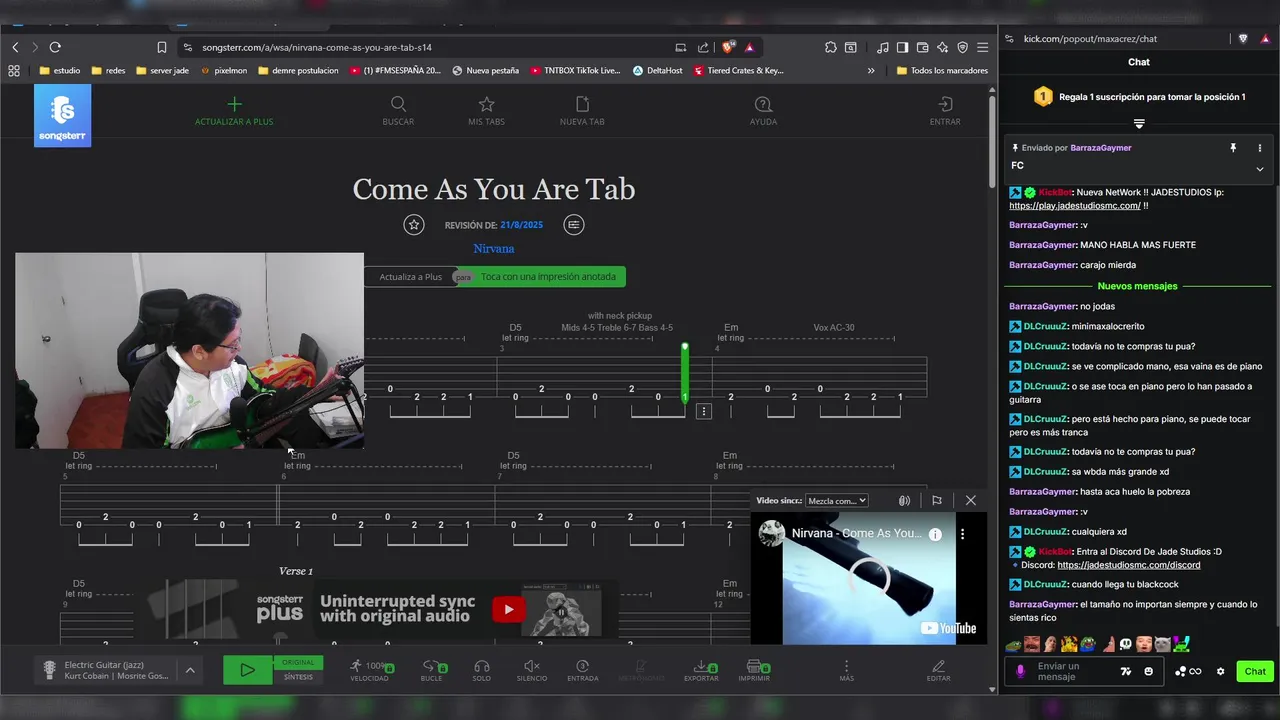This screenshot has width=1280, height=720.
Task: Click the Brave Shields icon
Action: [x=729, y=47]
